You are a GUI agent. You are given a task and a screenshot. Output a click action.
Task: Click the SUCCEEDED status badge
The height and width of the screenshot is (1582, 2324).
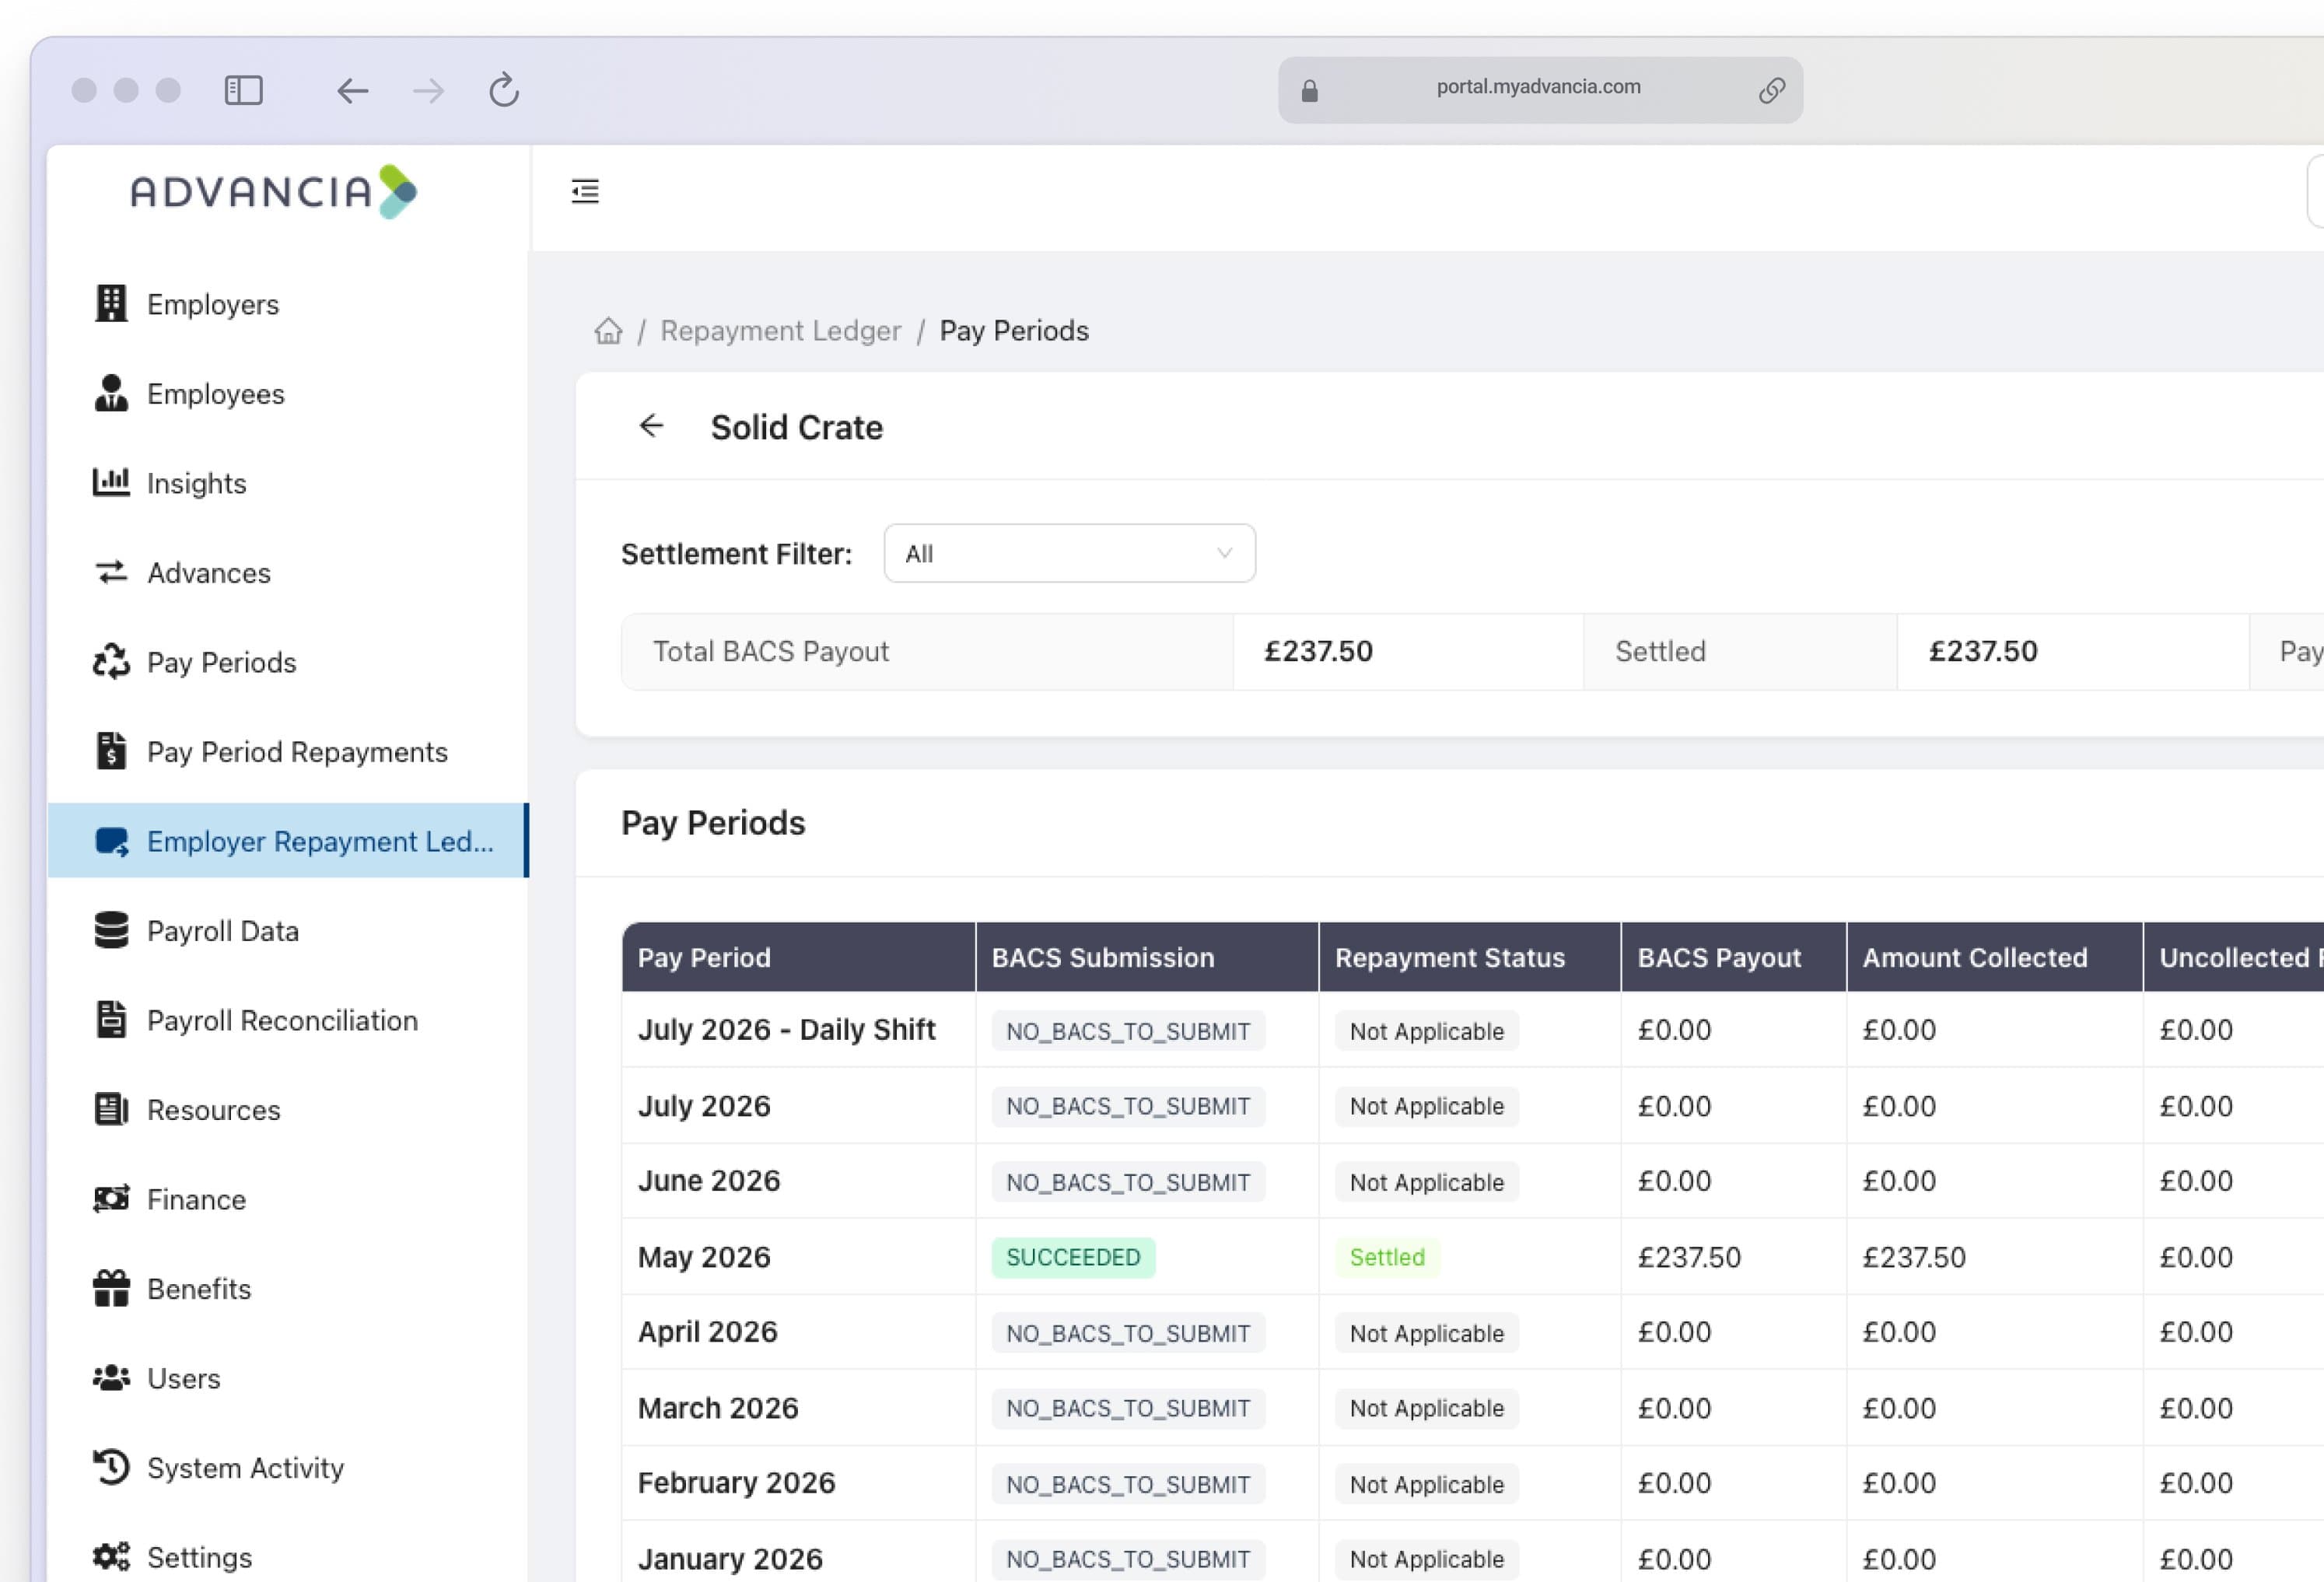coord(1073,1257)
